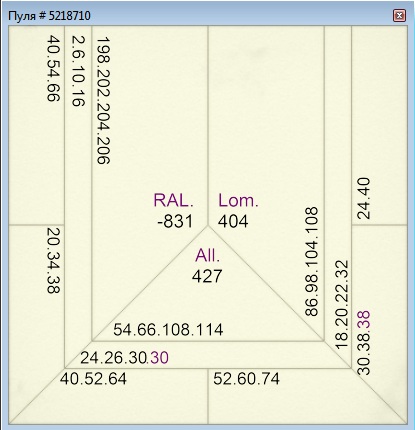Image resolution: width=415 pixels, height=430 pixels.
Task: Click the 2.6.10.16 vertical score line
Action: point(79,71)
